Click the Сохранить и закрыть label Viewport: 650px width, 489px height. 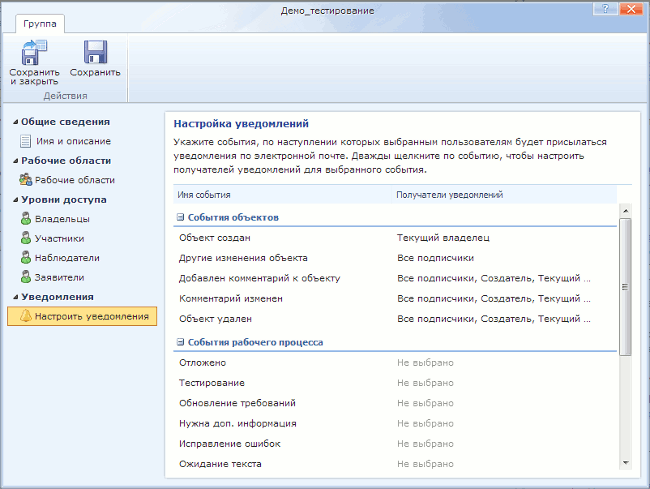pos(34,77)
